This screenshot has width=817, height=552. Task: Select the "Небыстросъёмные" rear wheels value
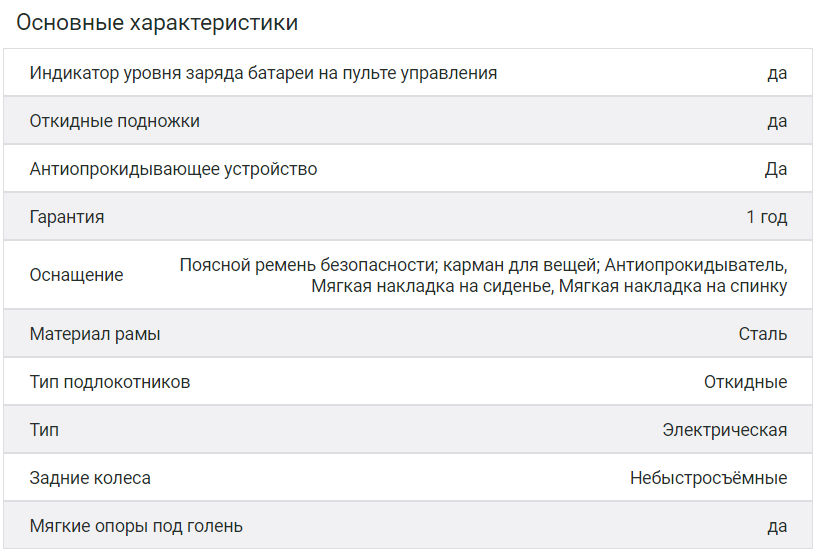tap(708, 478)
